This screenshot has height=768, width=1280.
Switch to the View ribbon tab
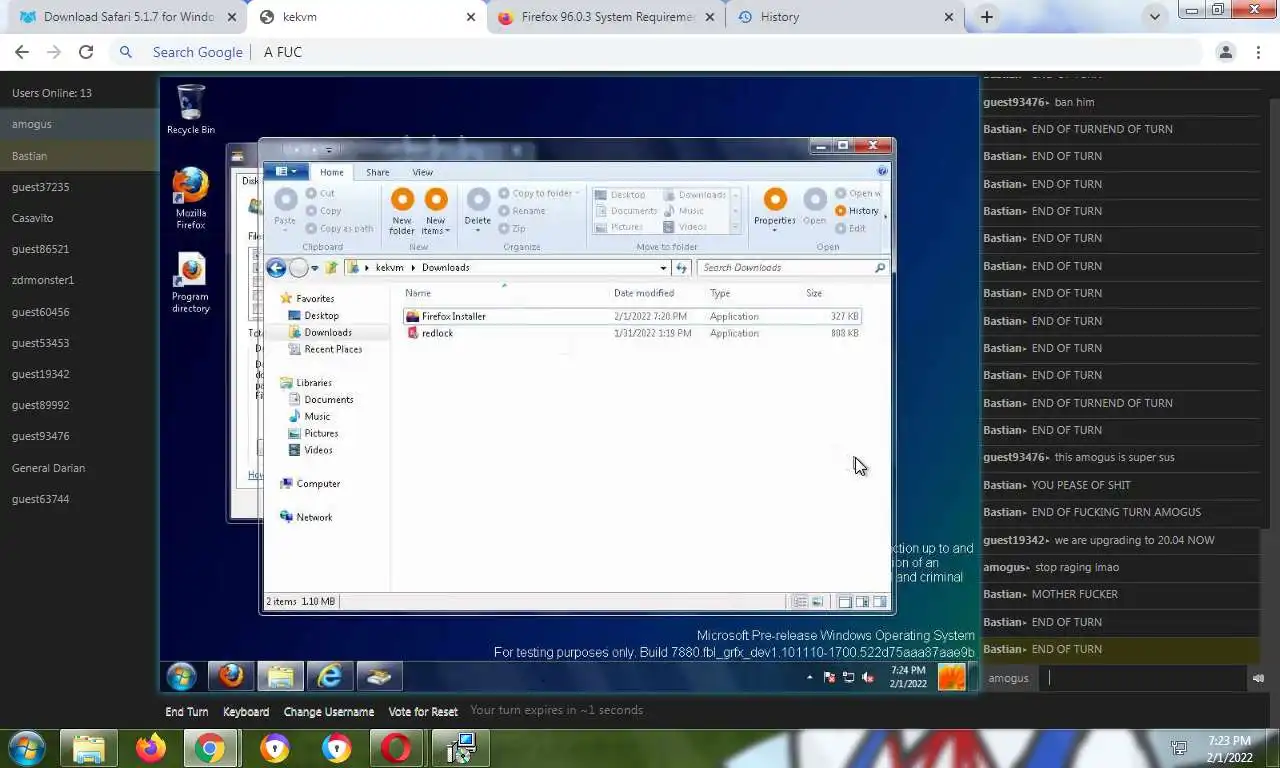pyautogui.click(x=423, y=172)
